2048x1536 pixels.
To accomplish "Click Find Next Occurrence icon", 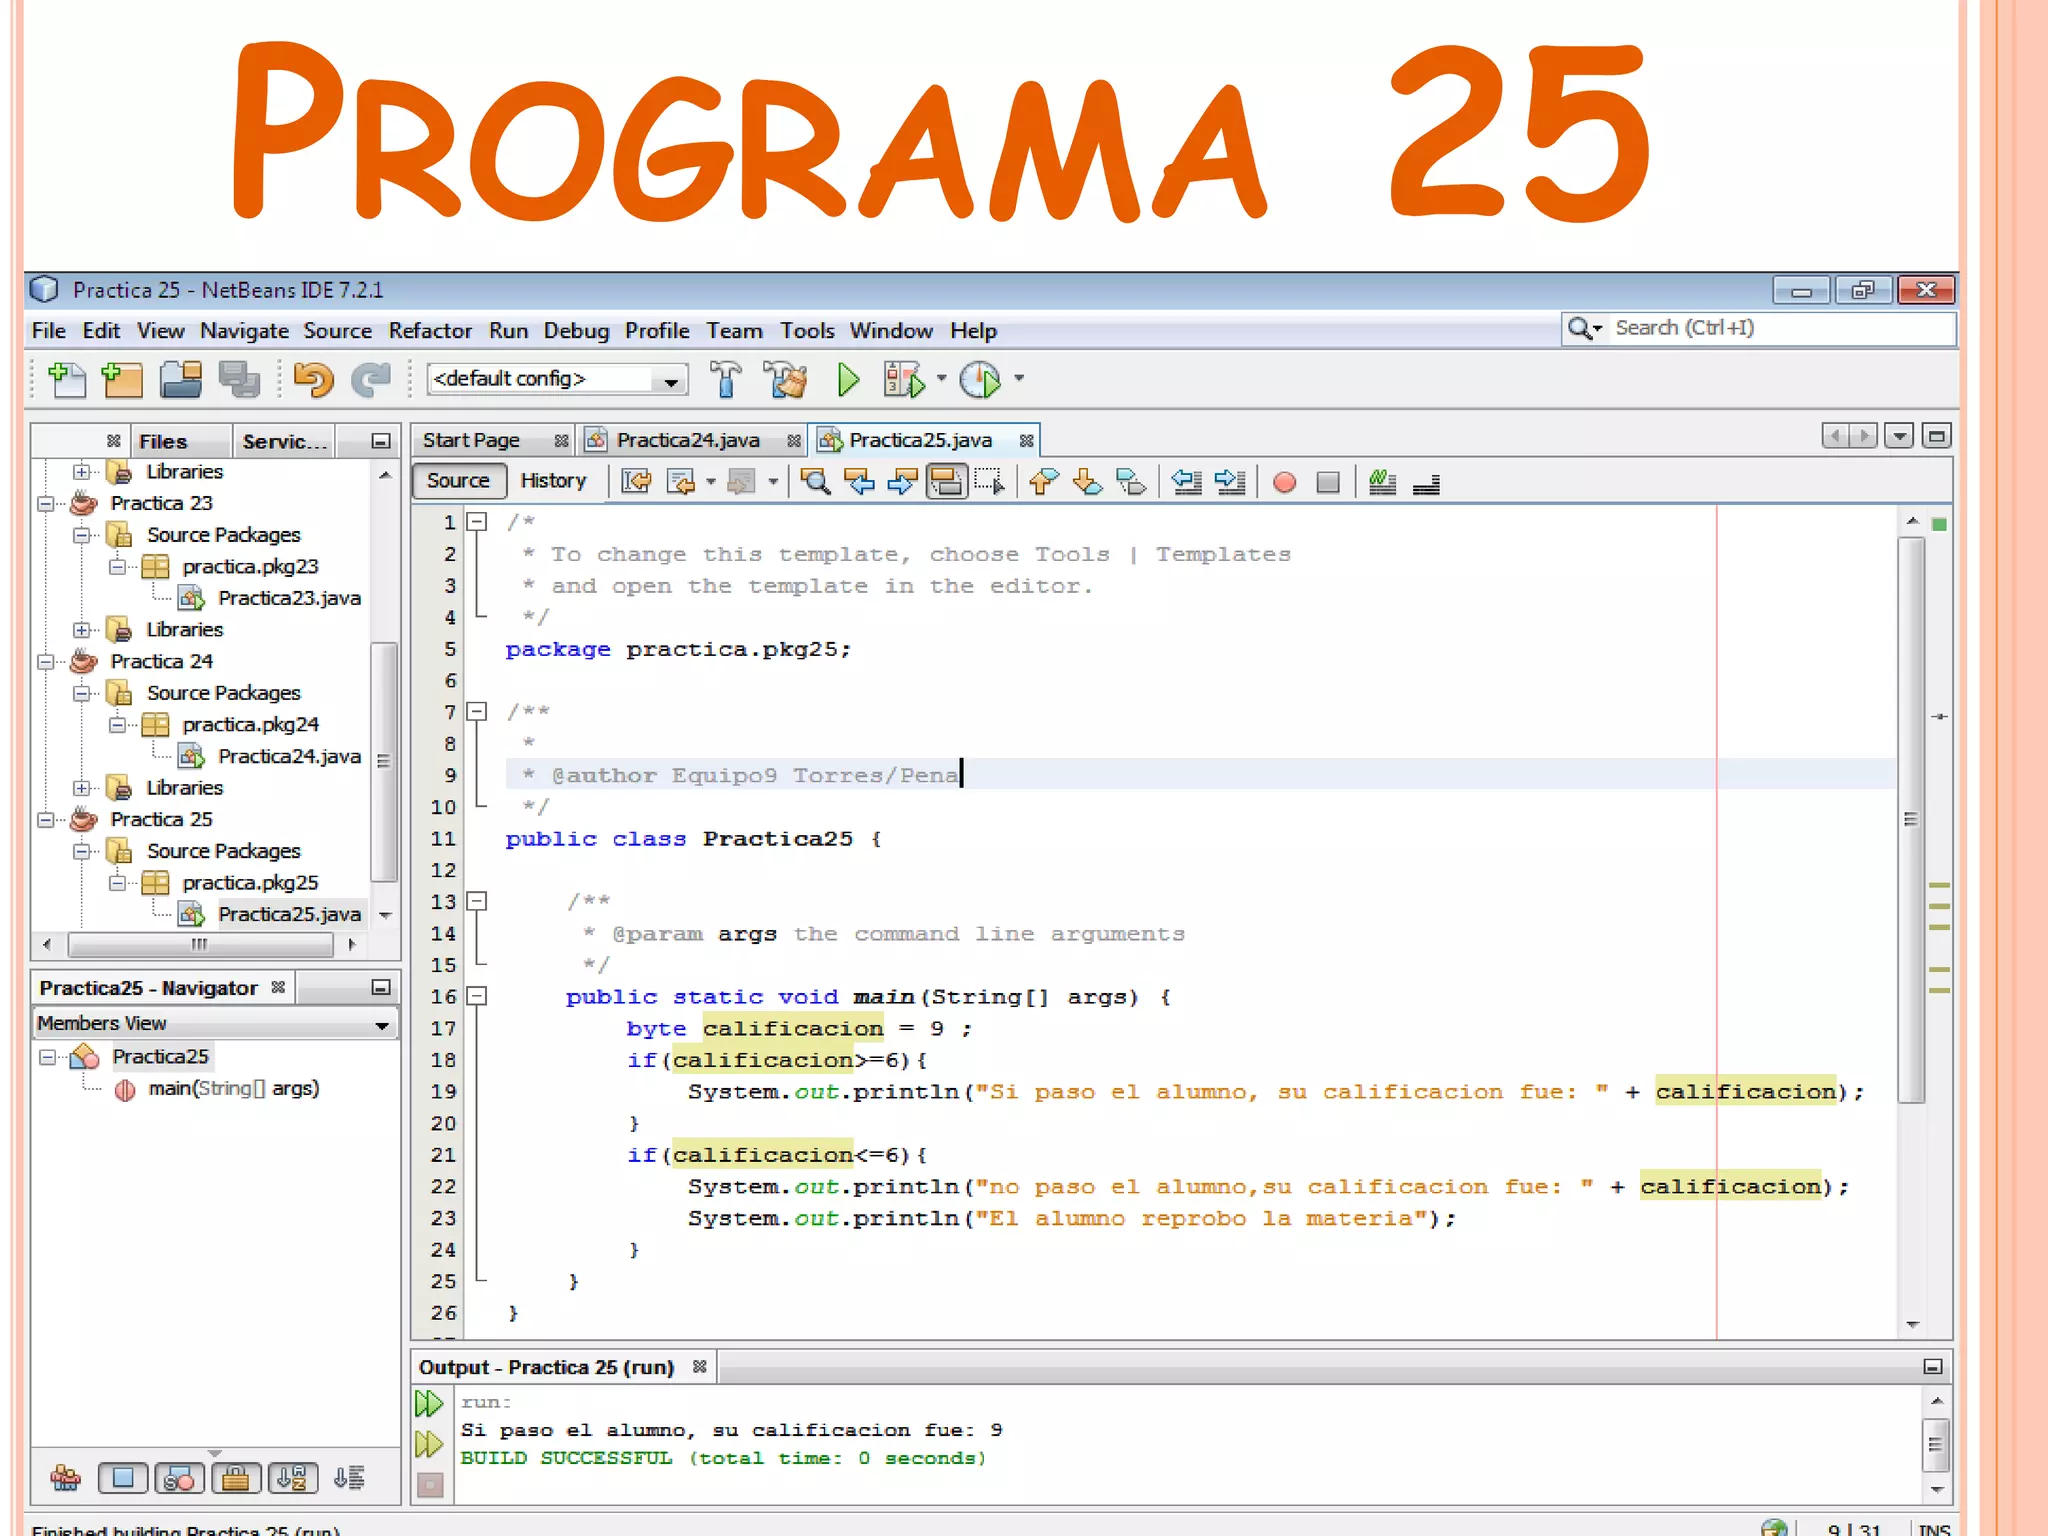I will click(x=902, y=482).
